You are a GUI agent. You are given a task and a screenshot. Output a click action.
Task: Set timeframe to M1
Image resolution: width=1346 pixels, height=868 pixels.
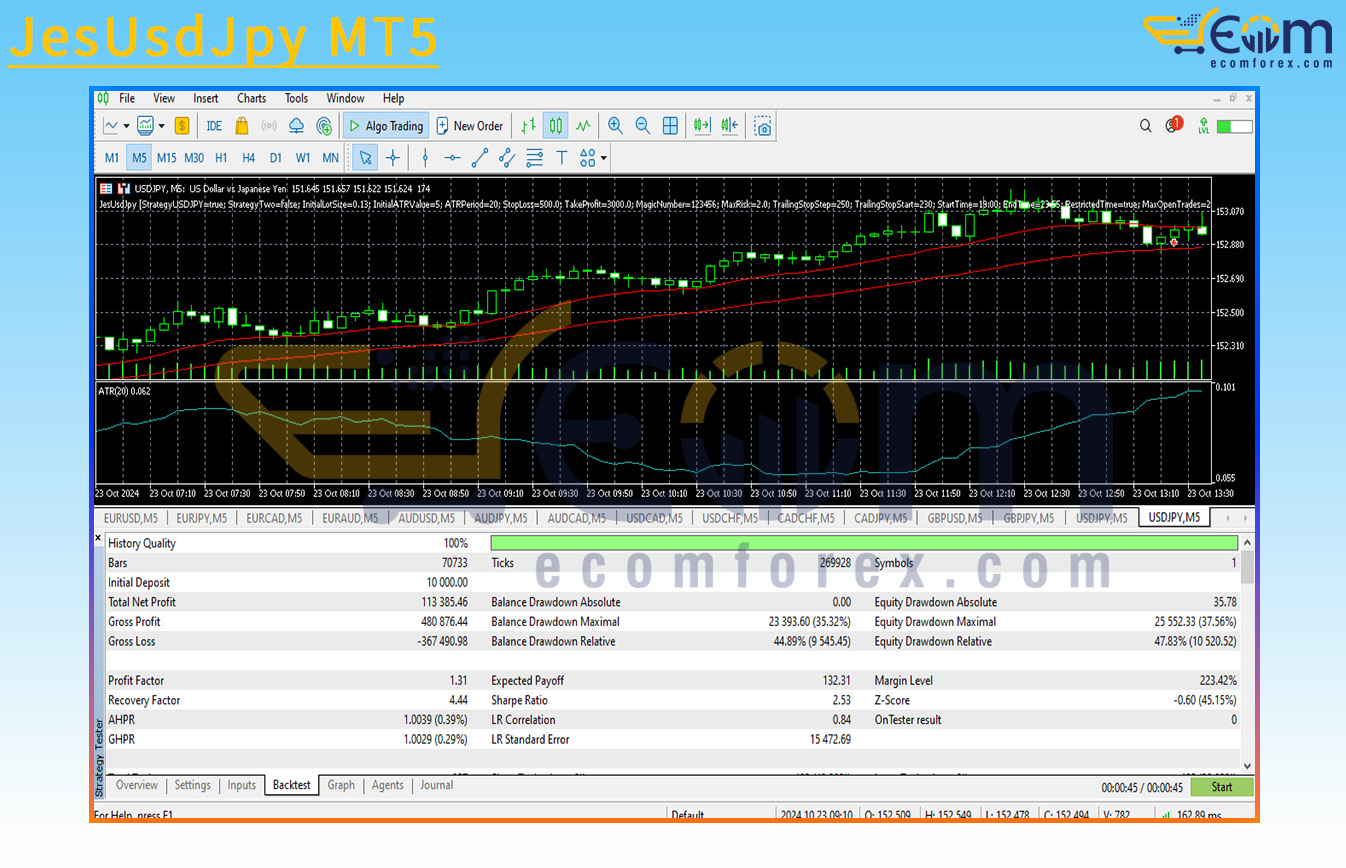[112, 158]
